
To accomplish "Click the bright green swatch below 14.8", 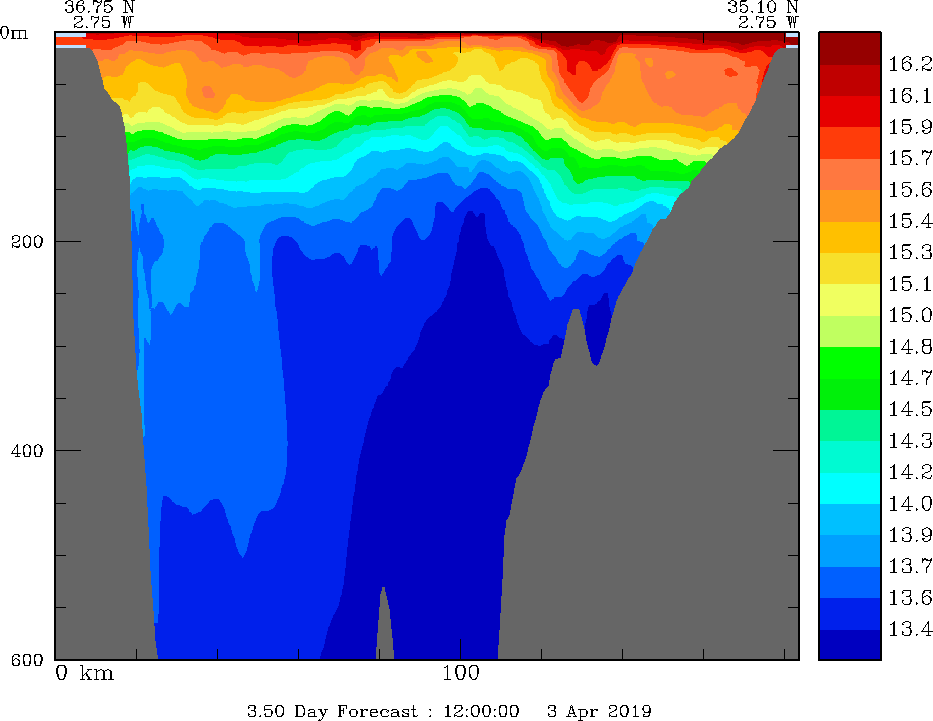I will [848, 362].
